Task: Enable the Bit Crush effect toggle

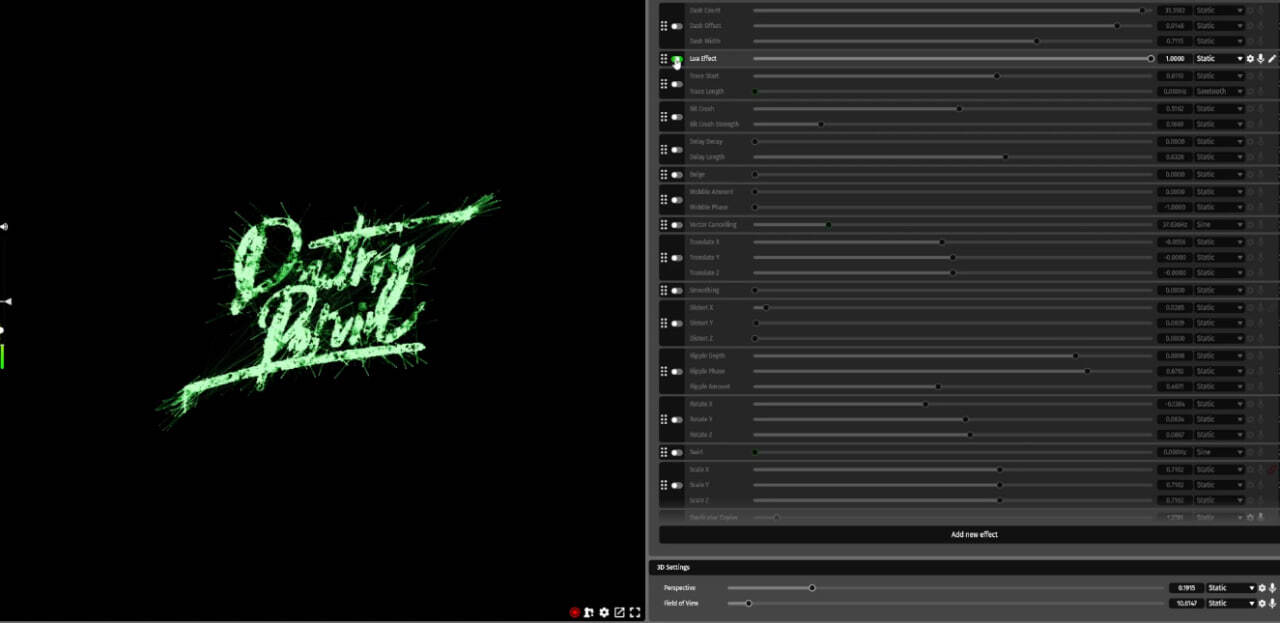Action: tap(677, 117)
